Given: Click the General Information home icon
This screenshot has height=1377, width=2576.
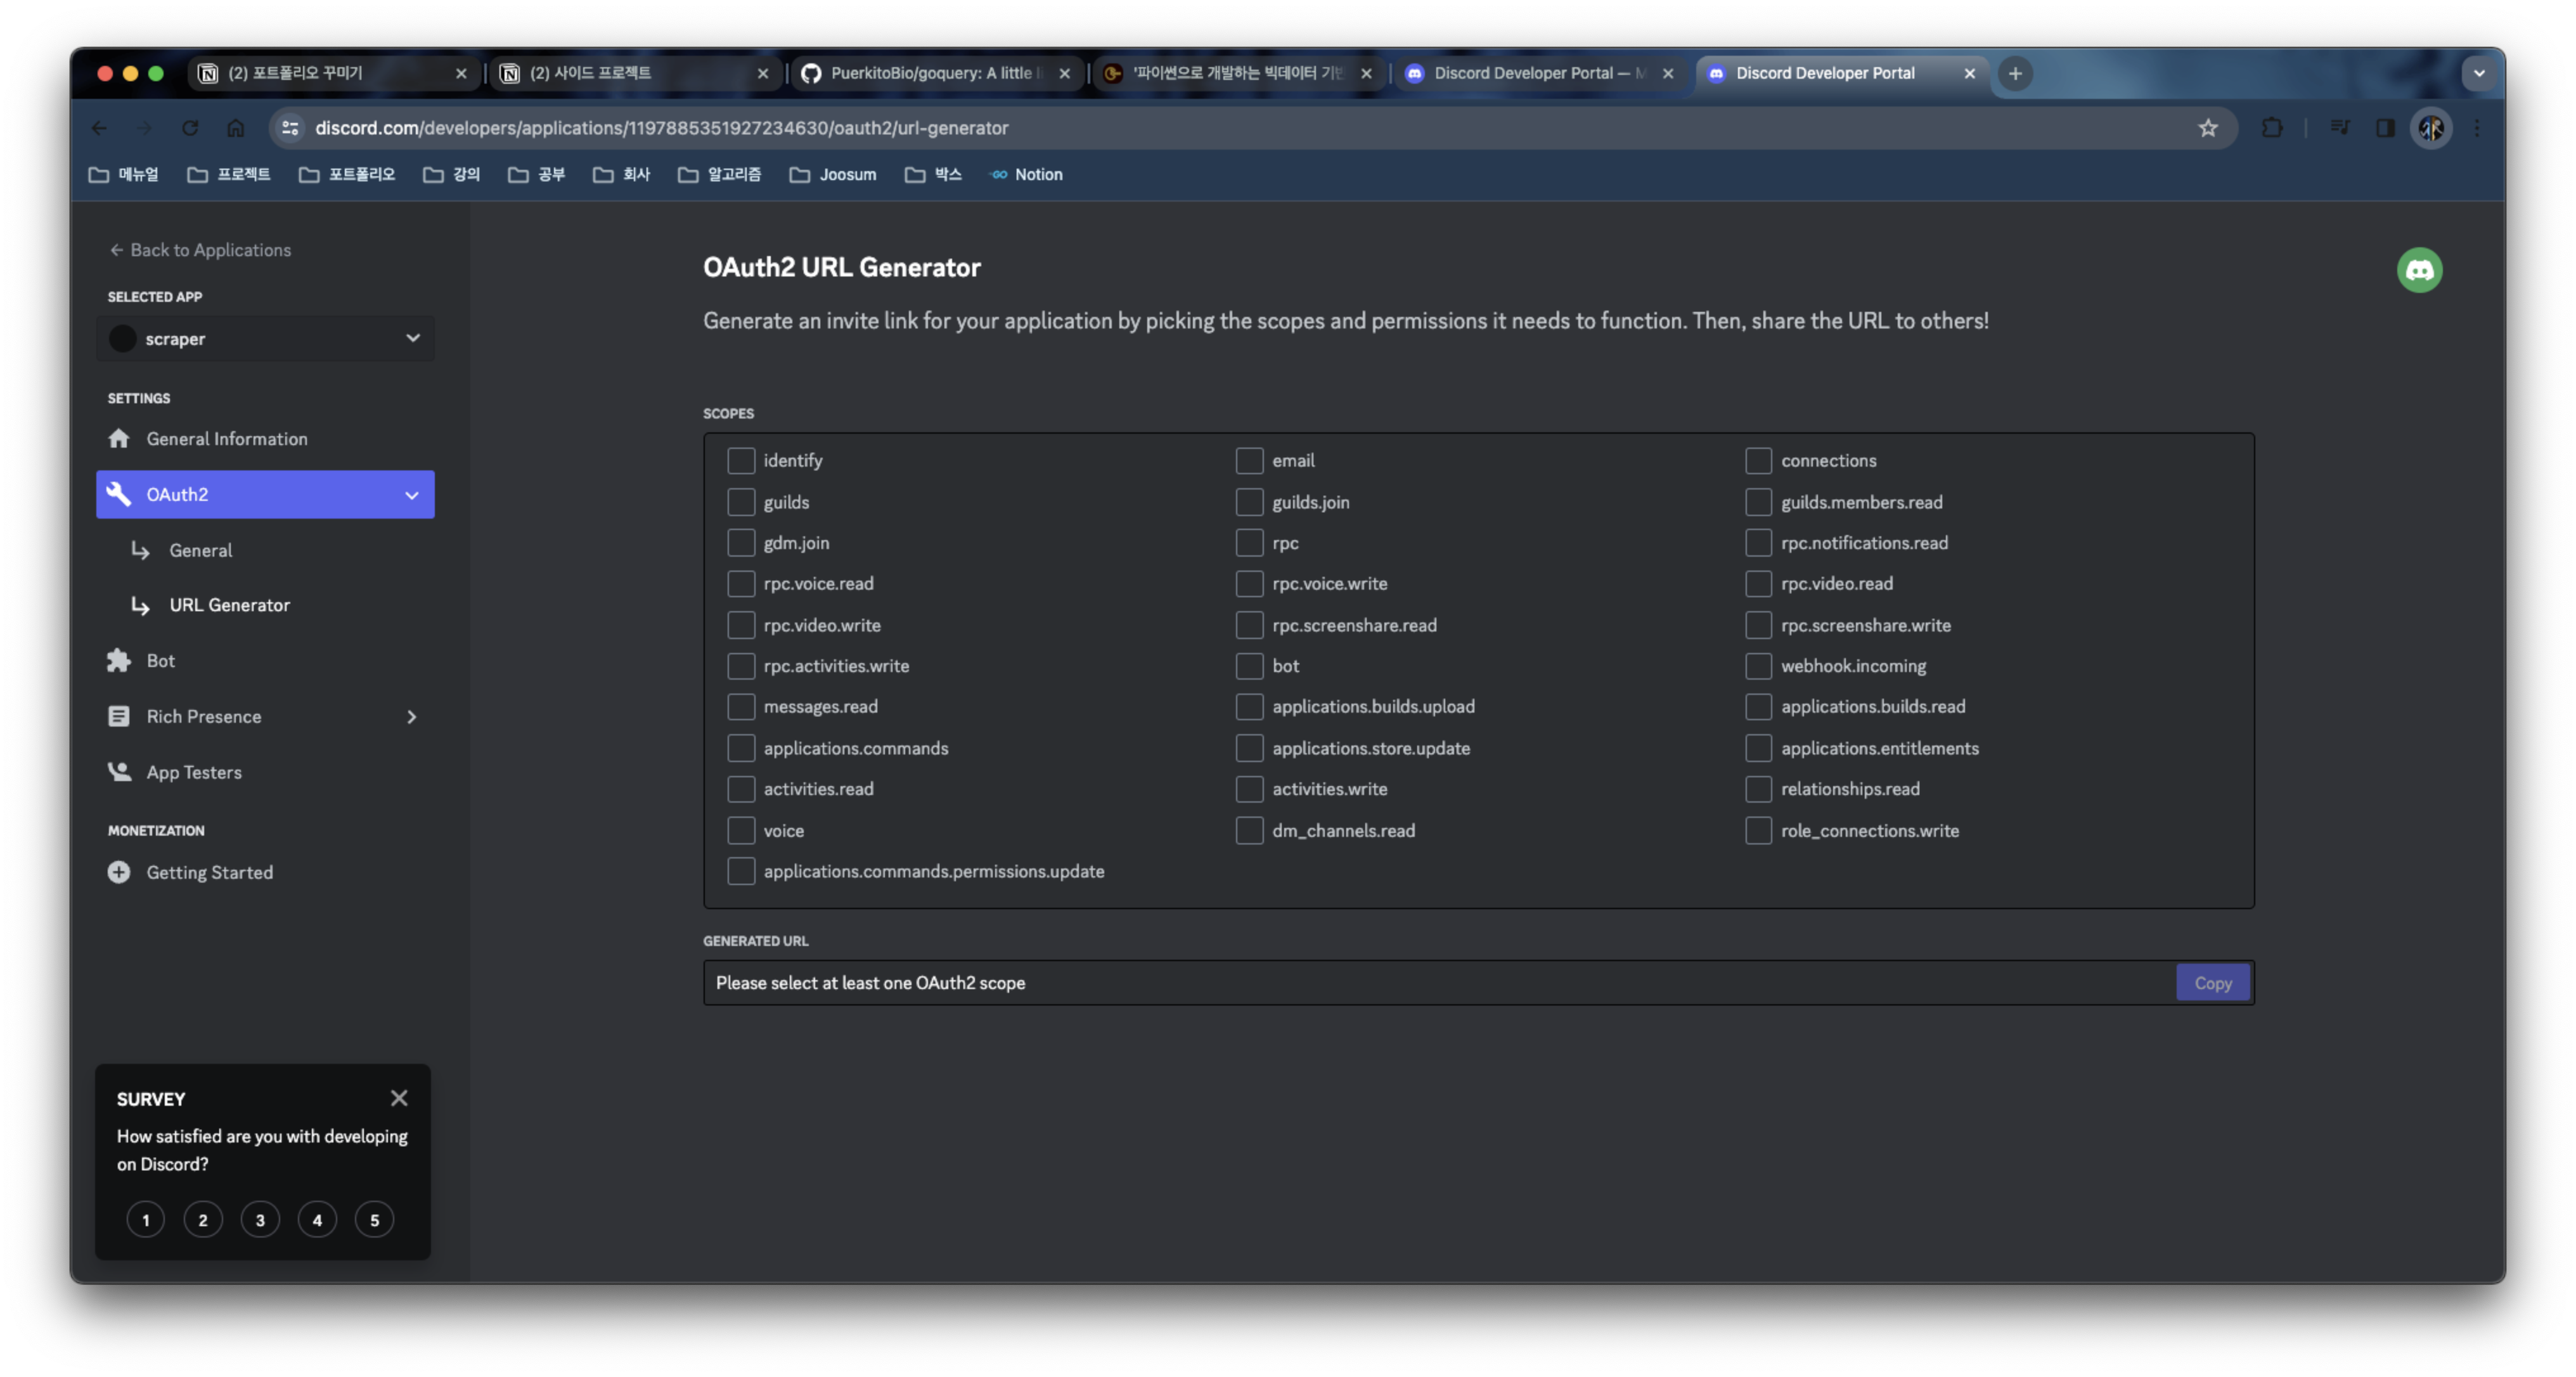Looking at the screenshot, I should 119,438.
